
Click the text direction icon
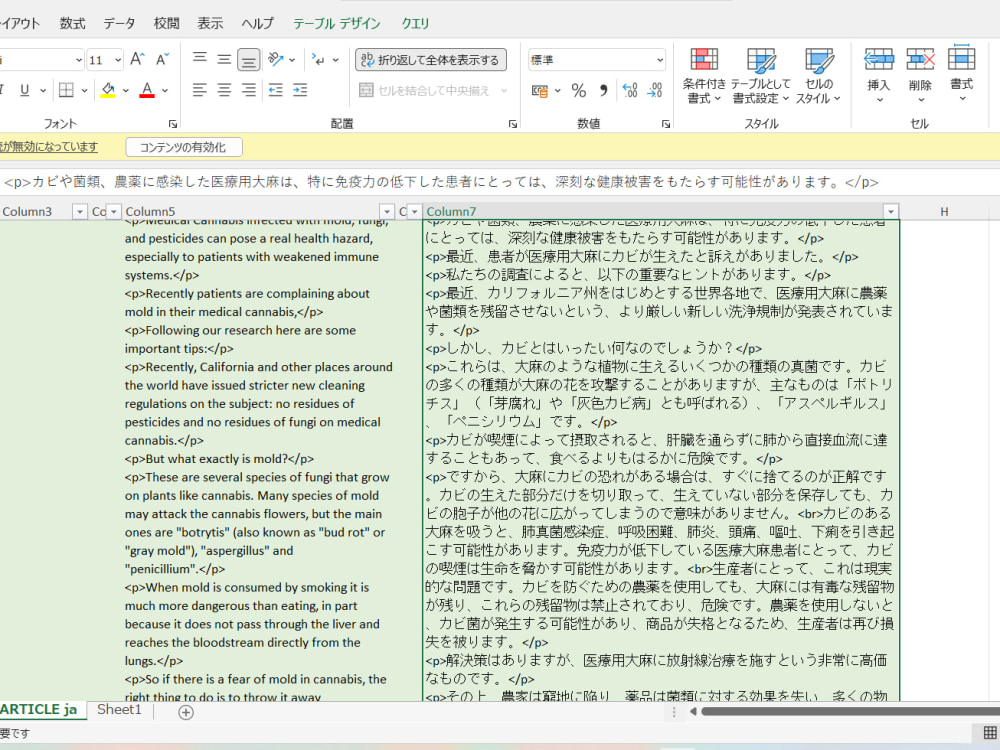318,59
